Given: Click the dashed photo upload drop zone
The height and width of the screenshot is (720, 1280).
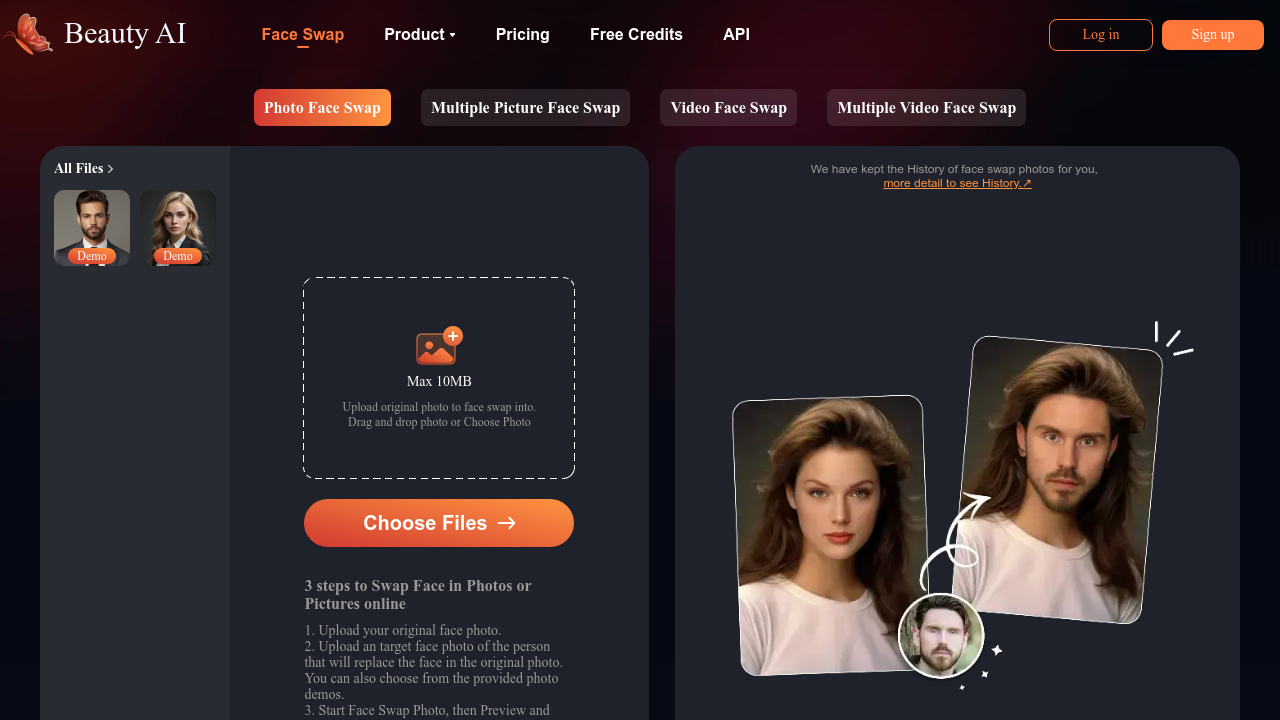Looking at the screenshot, I should point(439,440).
